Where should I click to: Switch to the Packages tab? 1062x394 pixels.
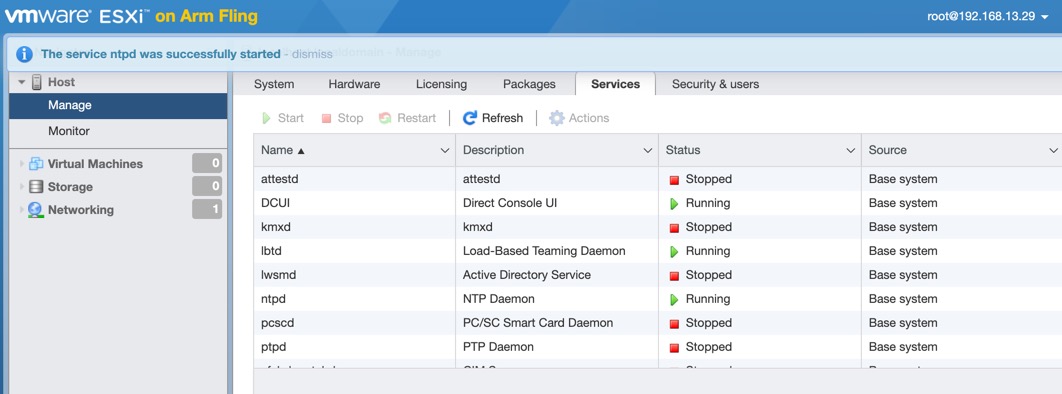[529, 85]
